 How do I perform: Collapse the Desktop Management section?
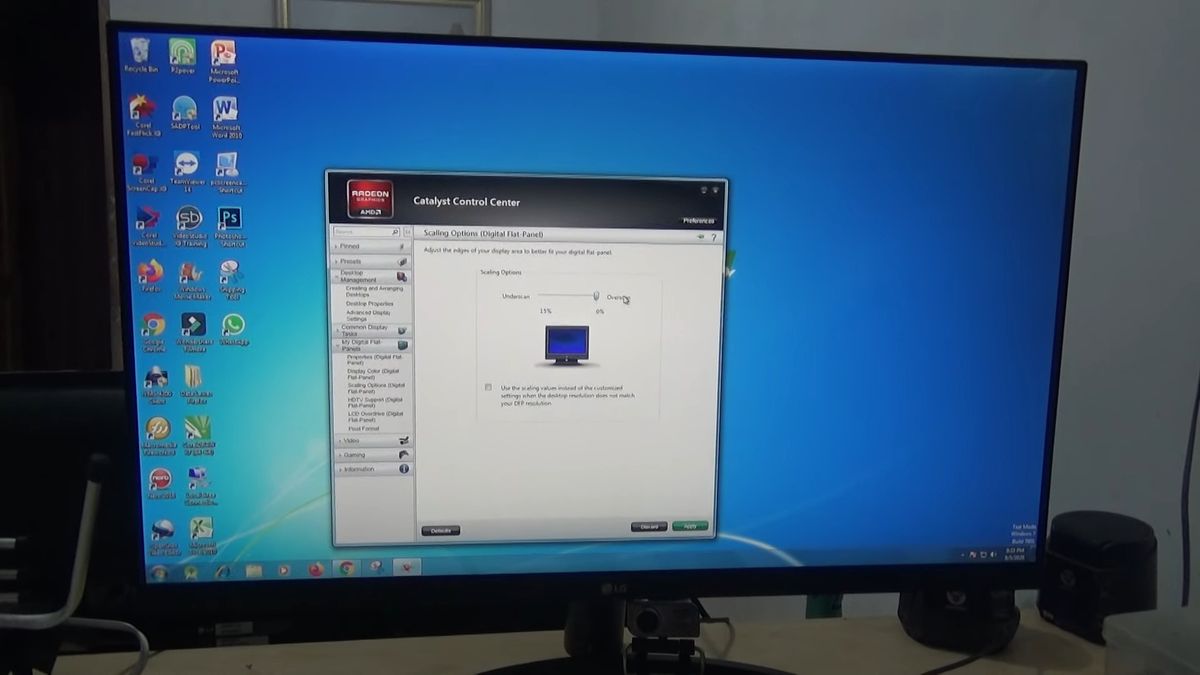372,276
